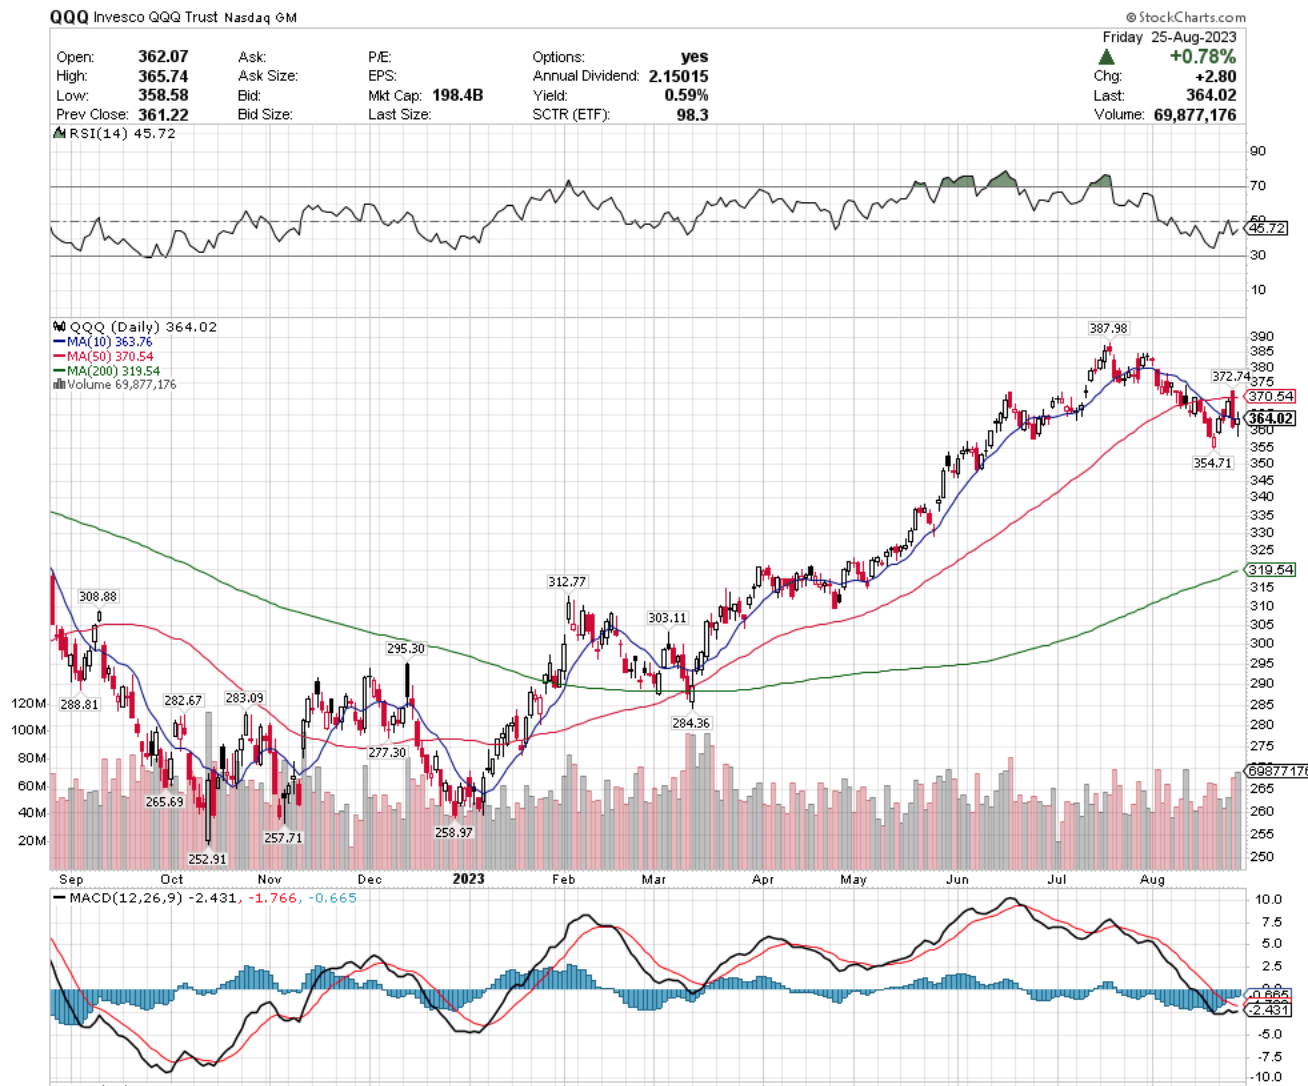Click the '258.97' price annotation
1308x1086 pixels.
tap(454, 832)
